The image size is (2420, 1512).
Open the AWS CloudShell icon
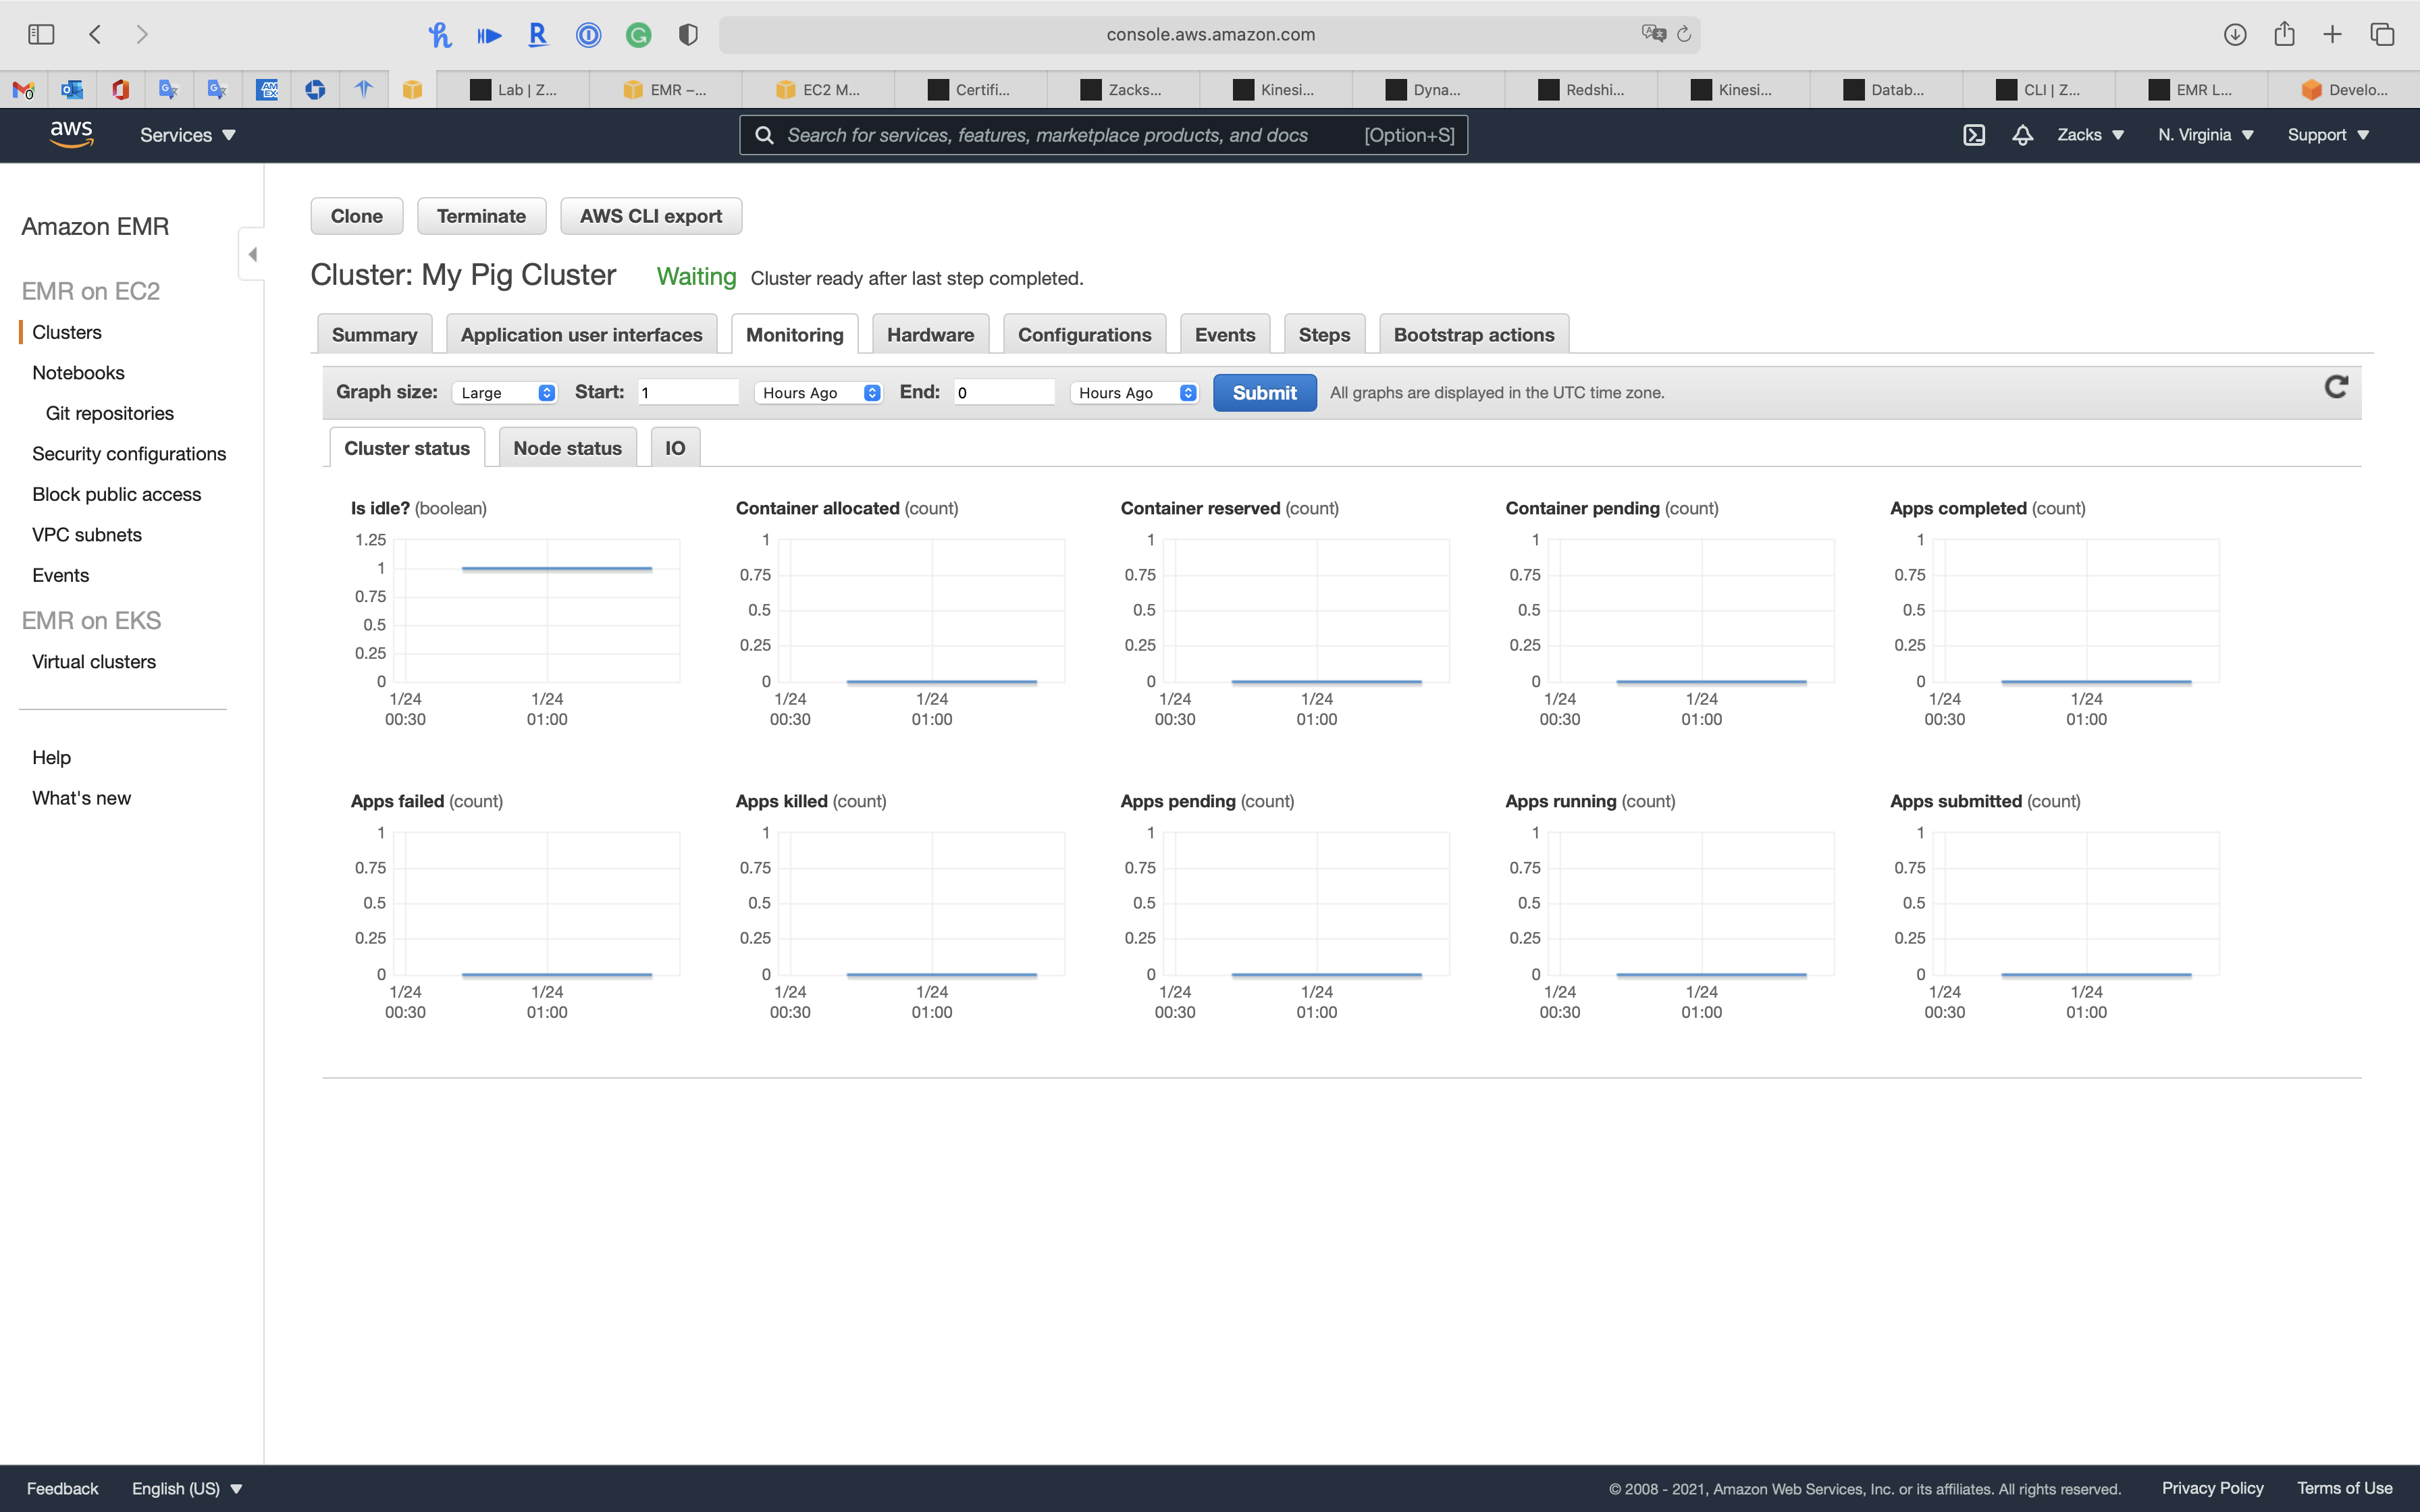pyautogui.click(x=1973, y=135)
